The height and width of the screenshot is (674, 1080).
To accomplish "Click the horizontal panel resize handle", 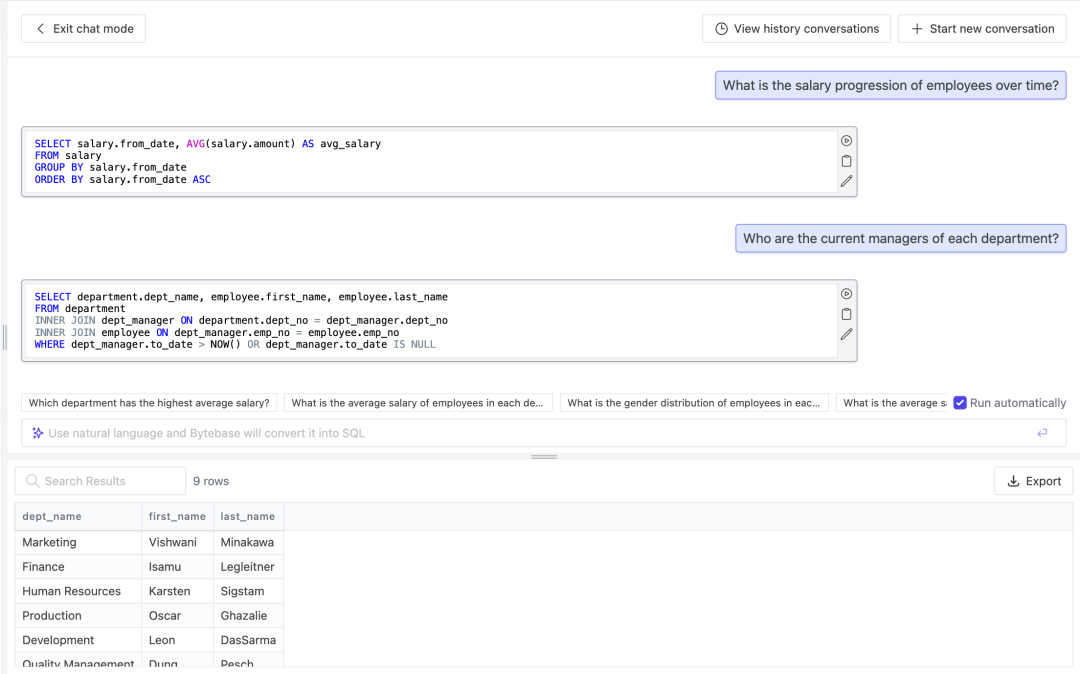I will point(544,457).
